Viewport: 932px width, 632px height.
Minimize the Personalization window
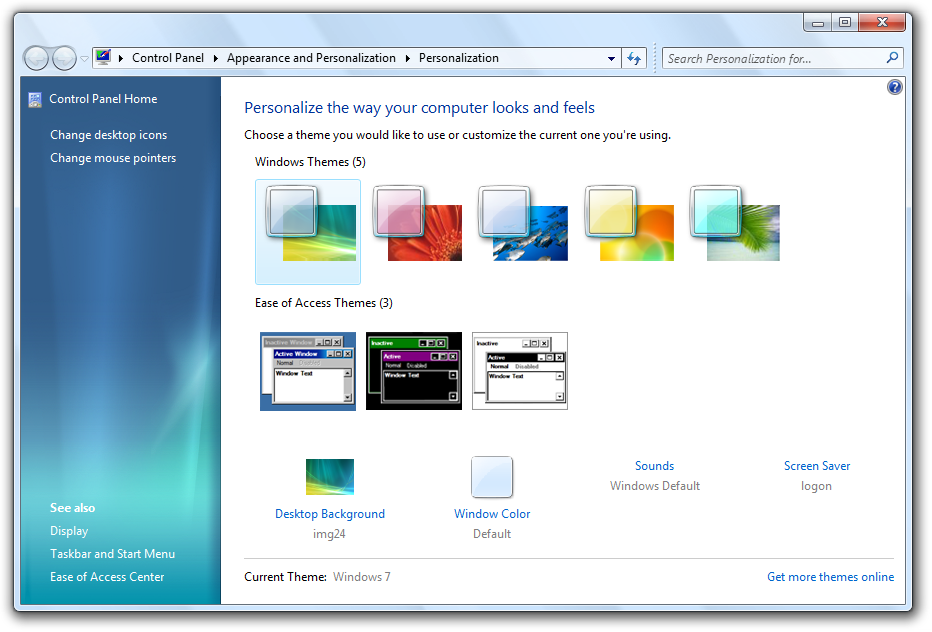(x=818, y=23)
